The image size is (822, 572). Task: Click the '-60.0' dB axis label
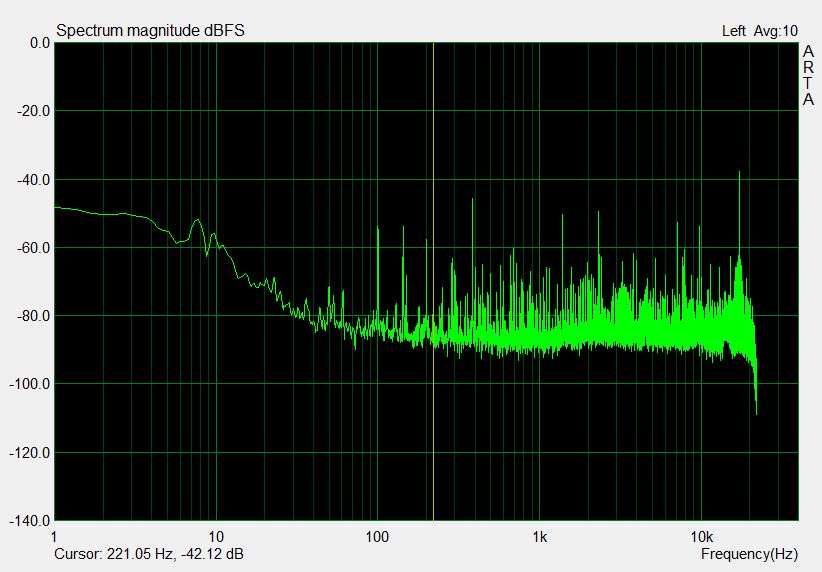(34, 247)
